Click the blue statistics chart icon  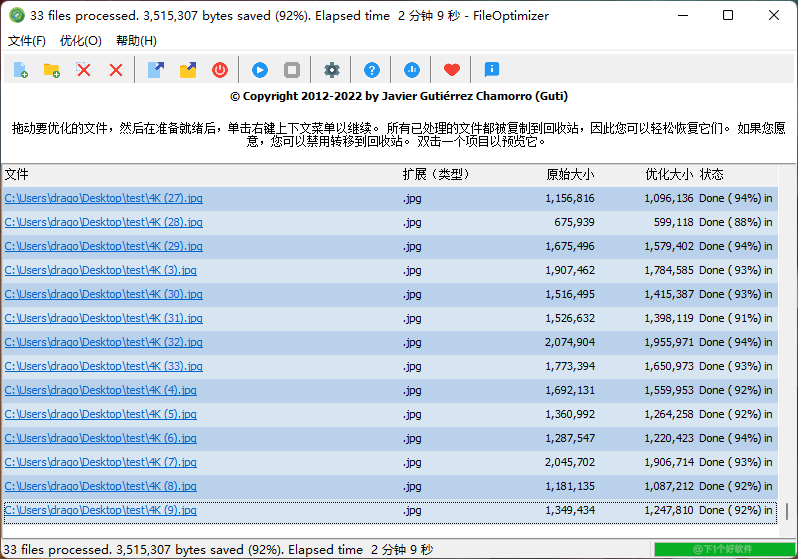click(412, 70)
